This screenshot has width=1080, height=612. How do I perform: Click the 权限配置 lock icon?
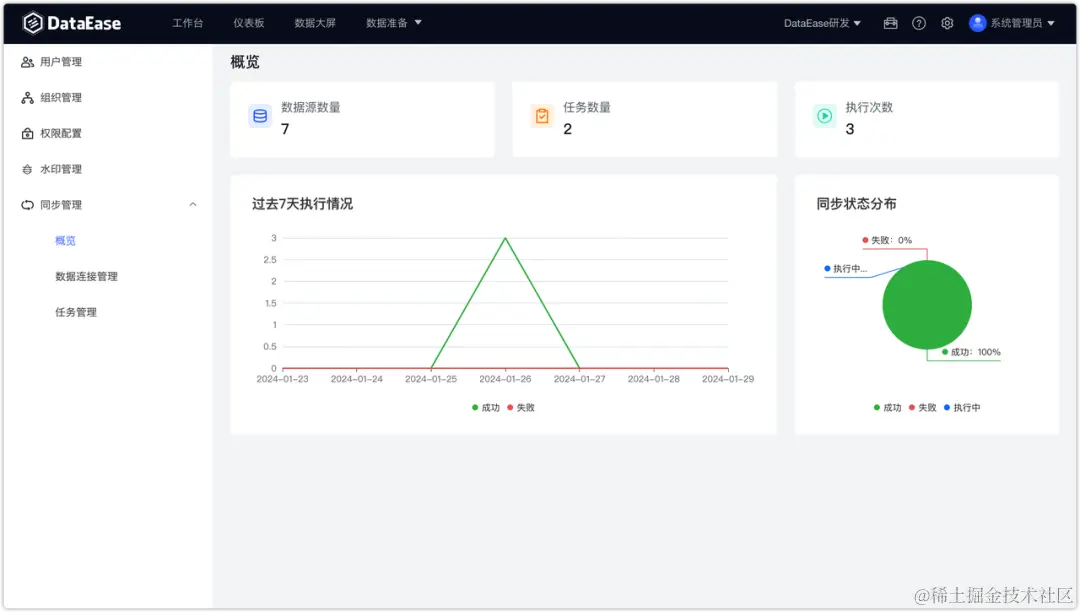[27, 134]
